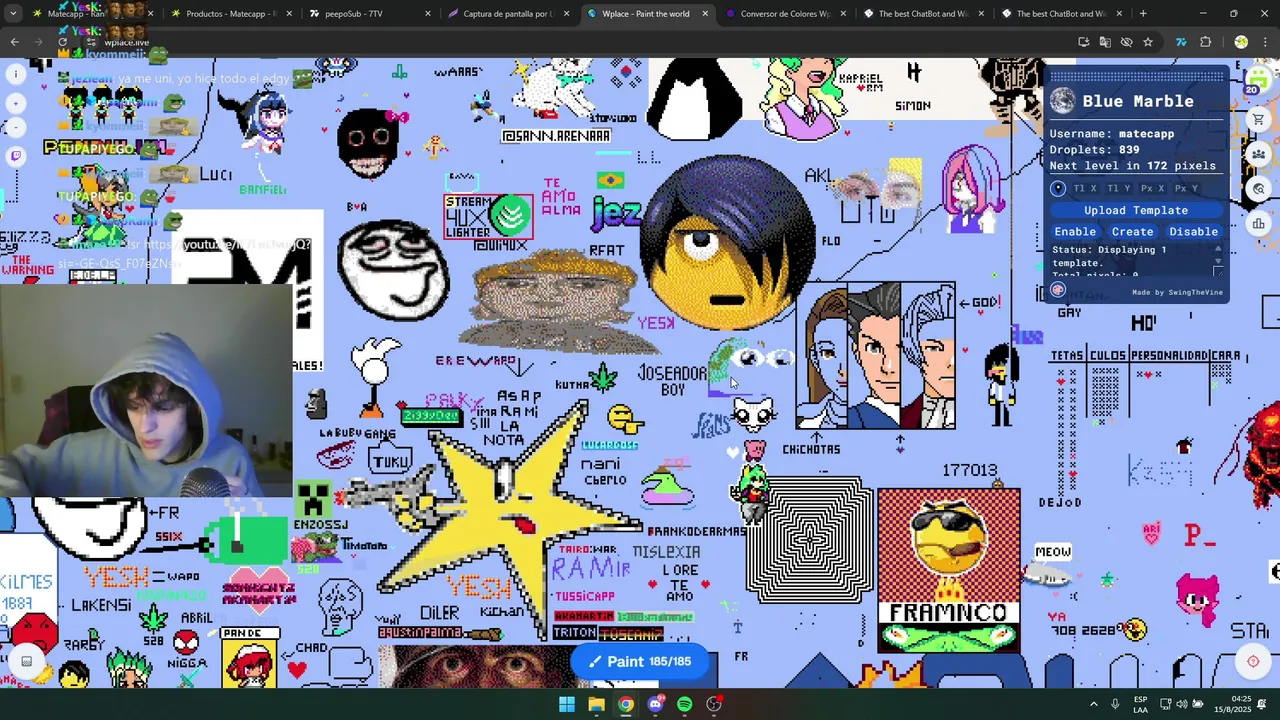Switch to Conversor de Colores tab
Screen dimensions: 1280x720
785,14
